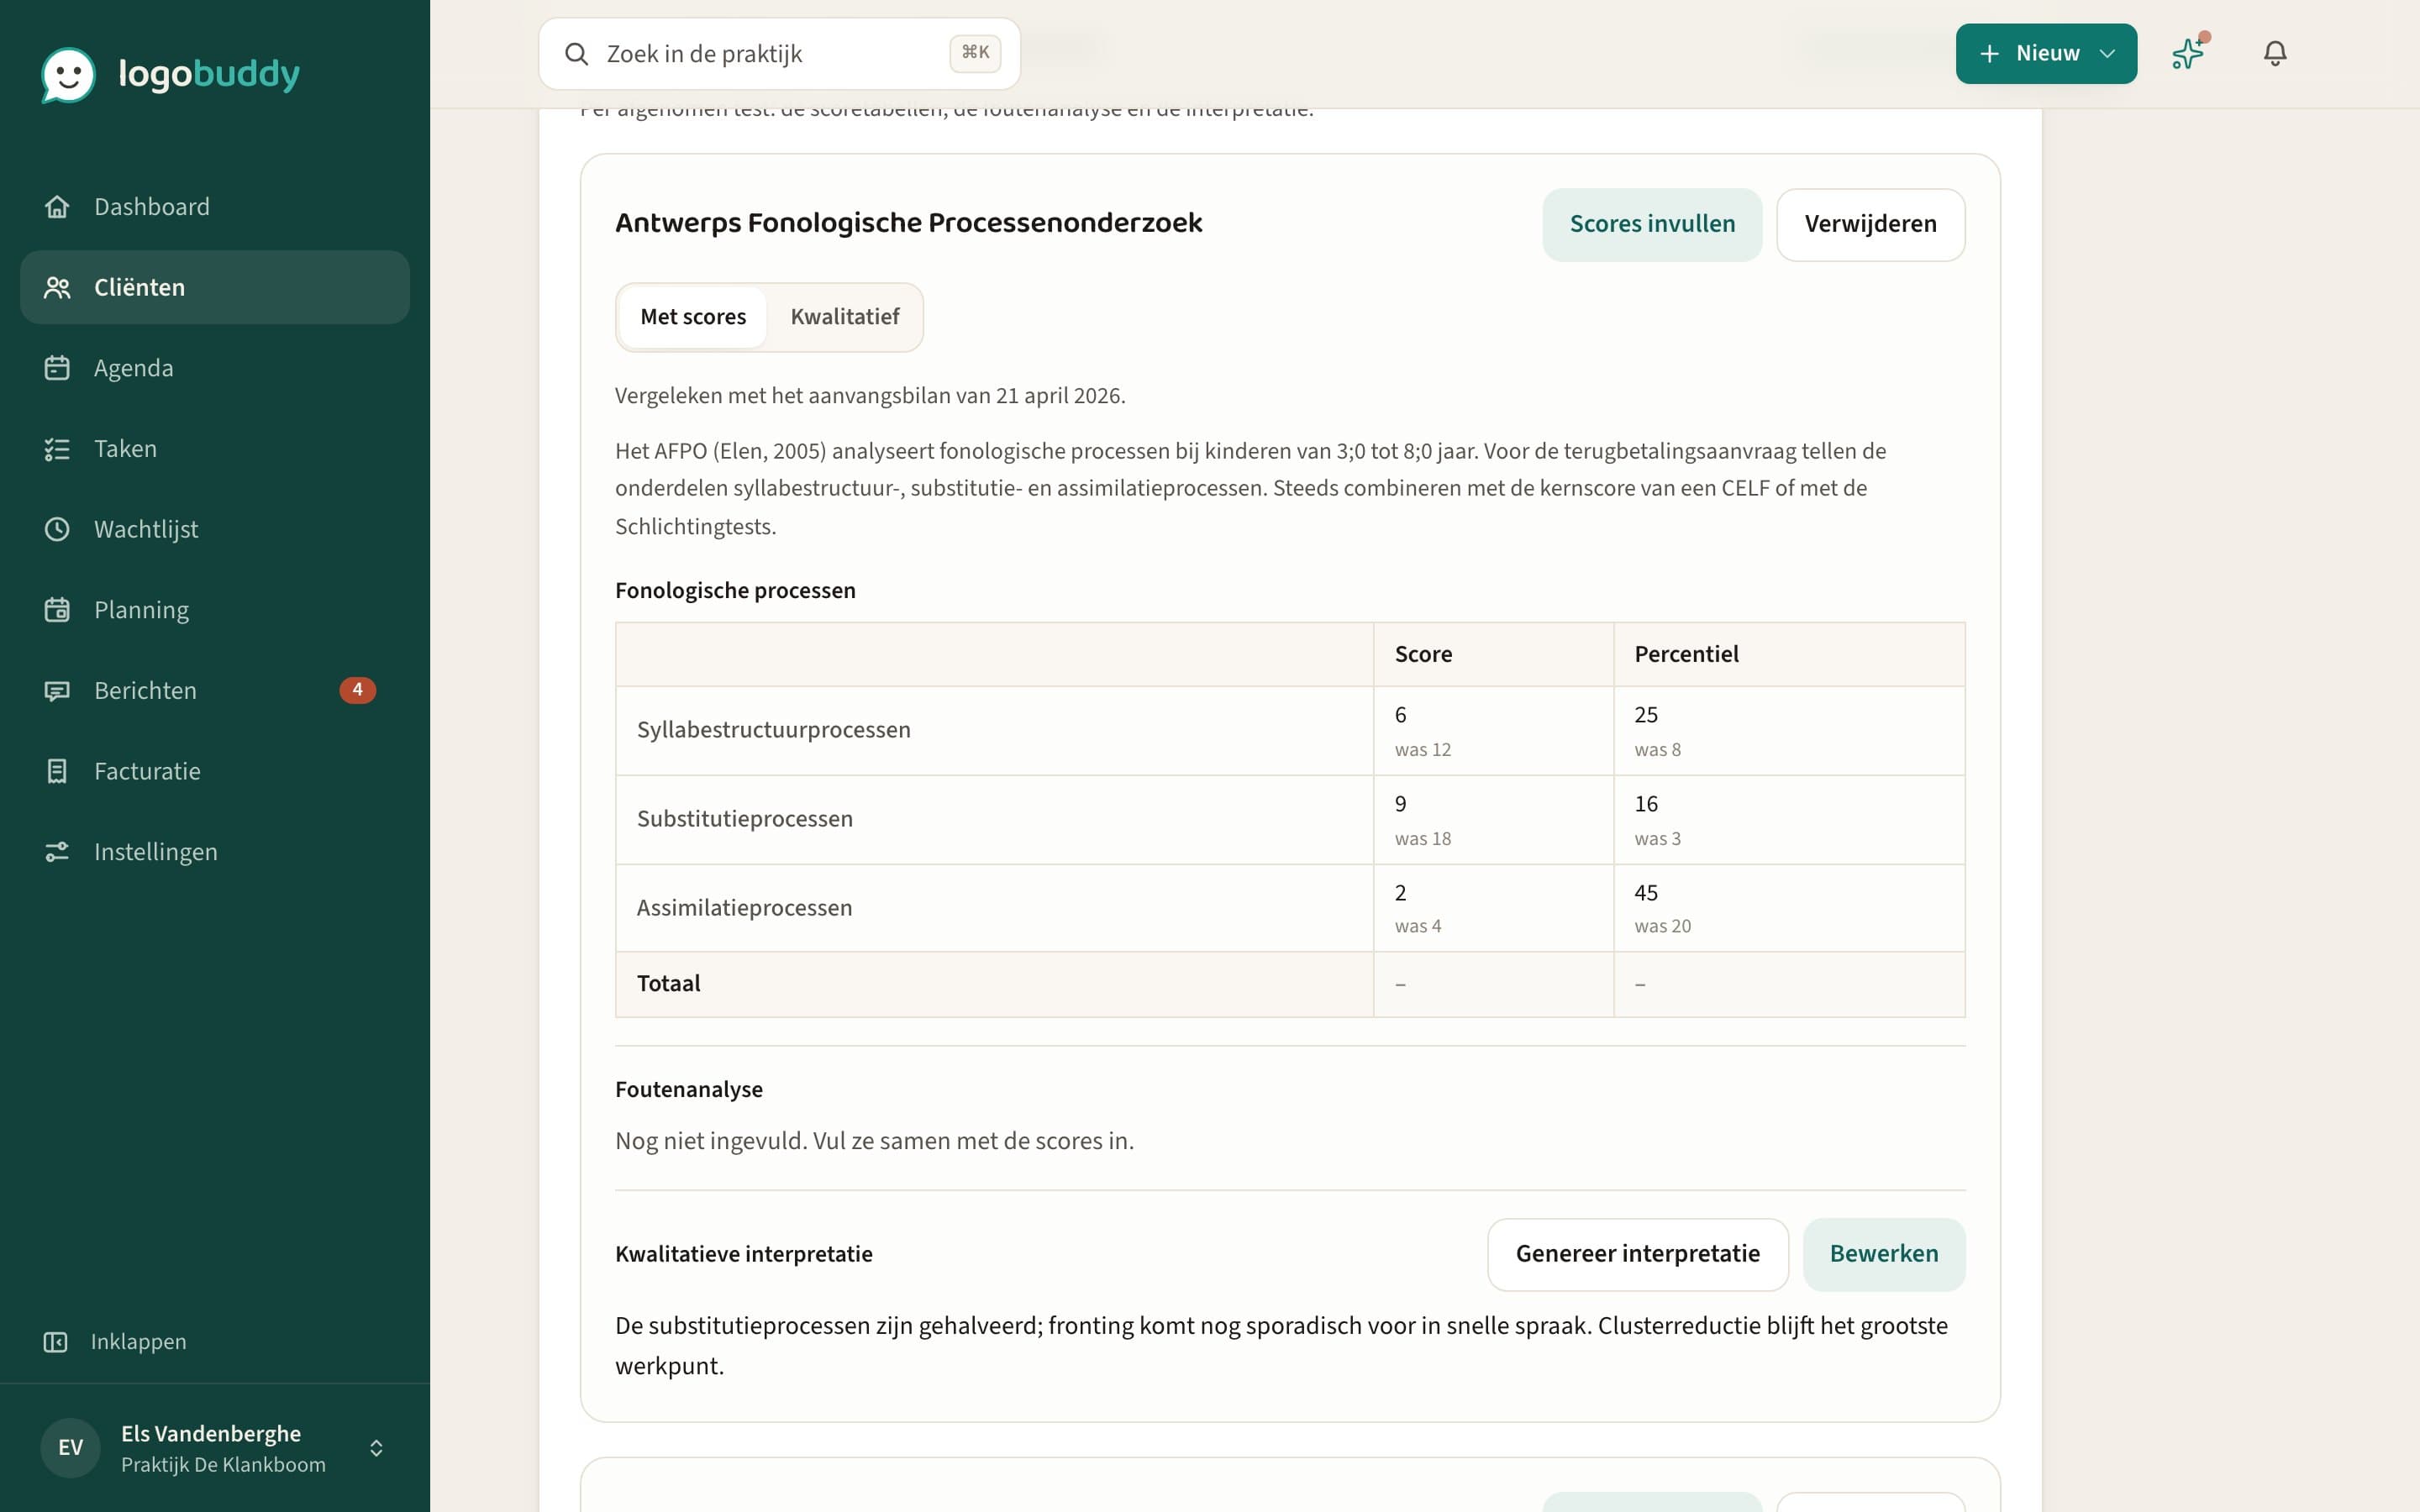Open the notifications bell

click(x=2275, y=53)
